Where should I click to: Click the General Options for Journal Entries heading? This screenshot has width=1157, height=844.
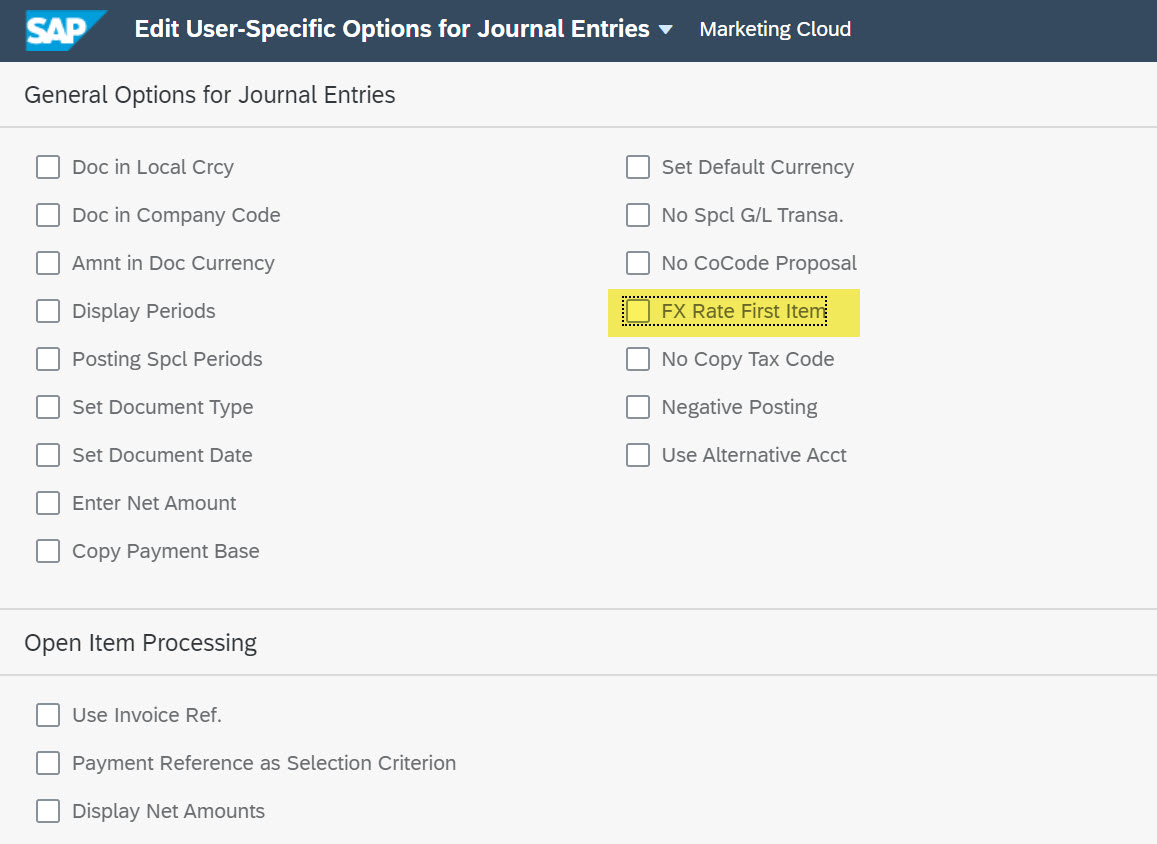(x=210, y=95)
